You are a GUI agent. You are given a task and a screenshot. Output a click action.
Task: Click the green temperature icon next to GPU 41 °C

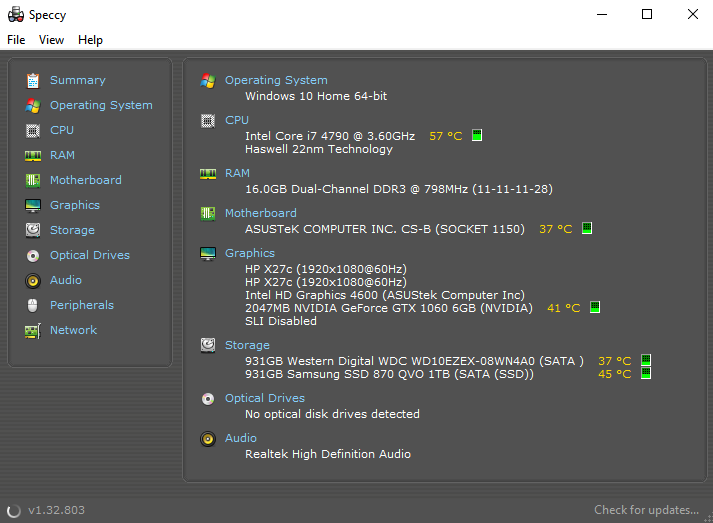(x=595, y=307)
